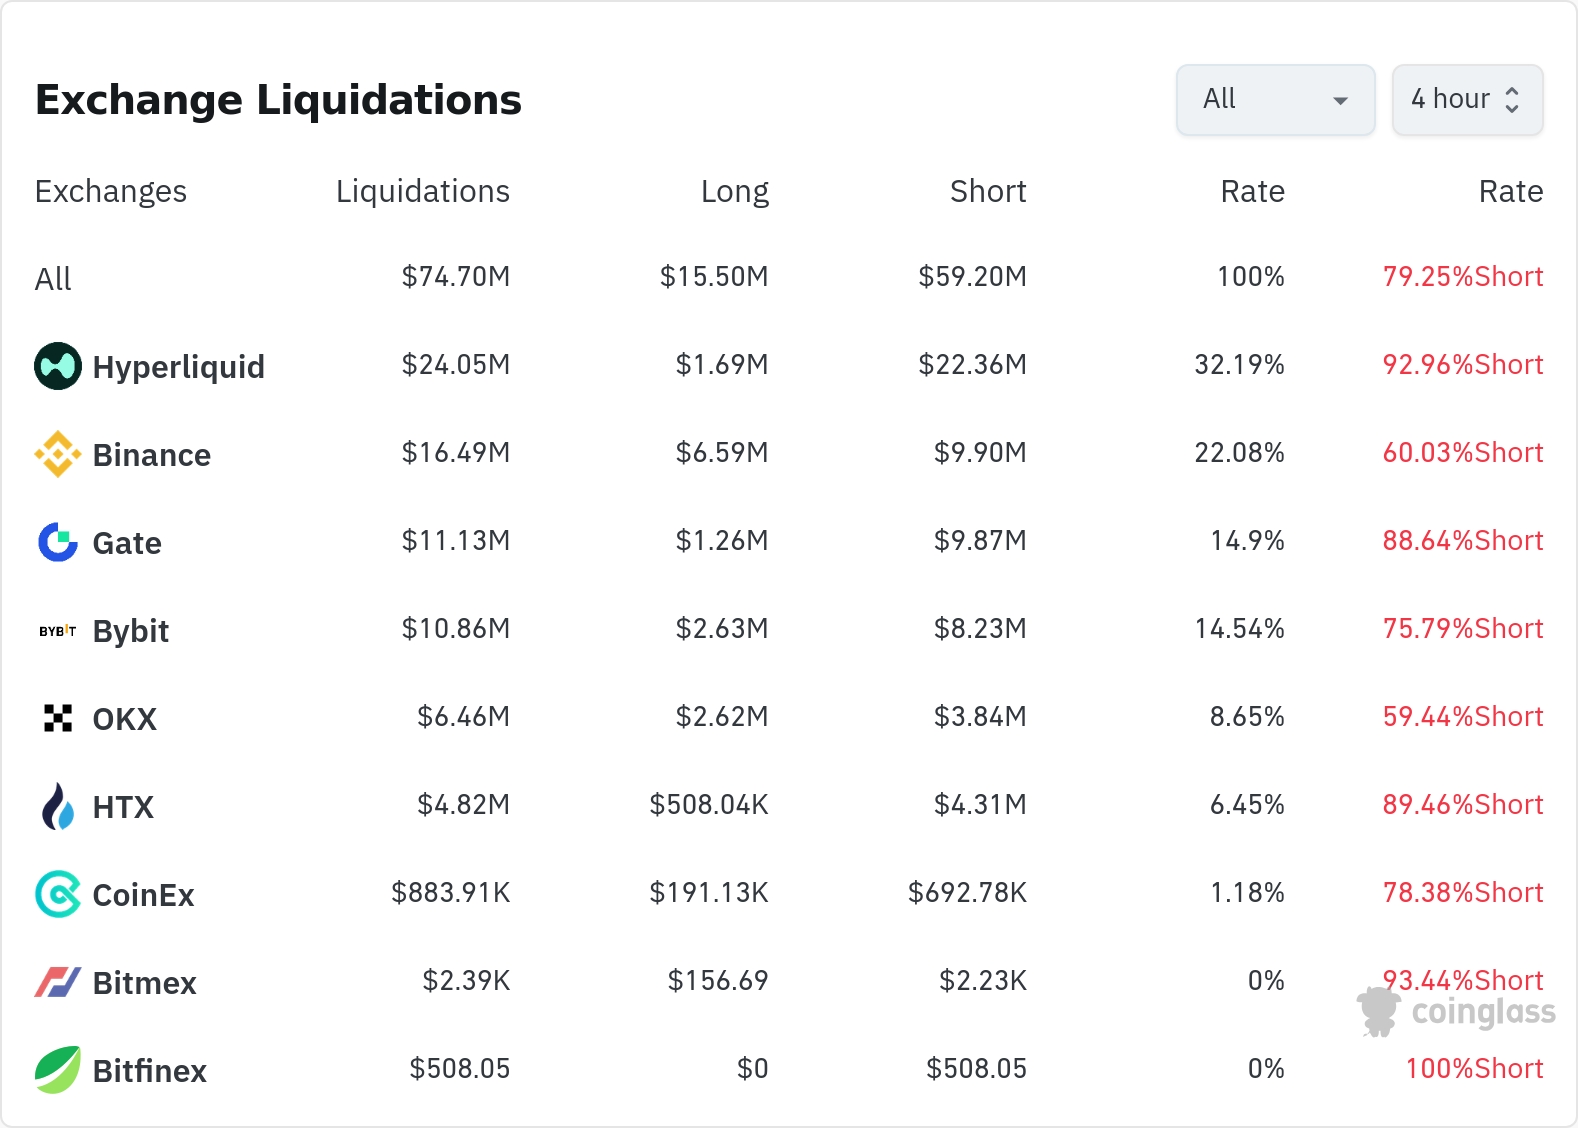Open the Binance exchange name link

tap(151, 455)
